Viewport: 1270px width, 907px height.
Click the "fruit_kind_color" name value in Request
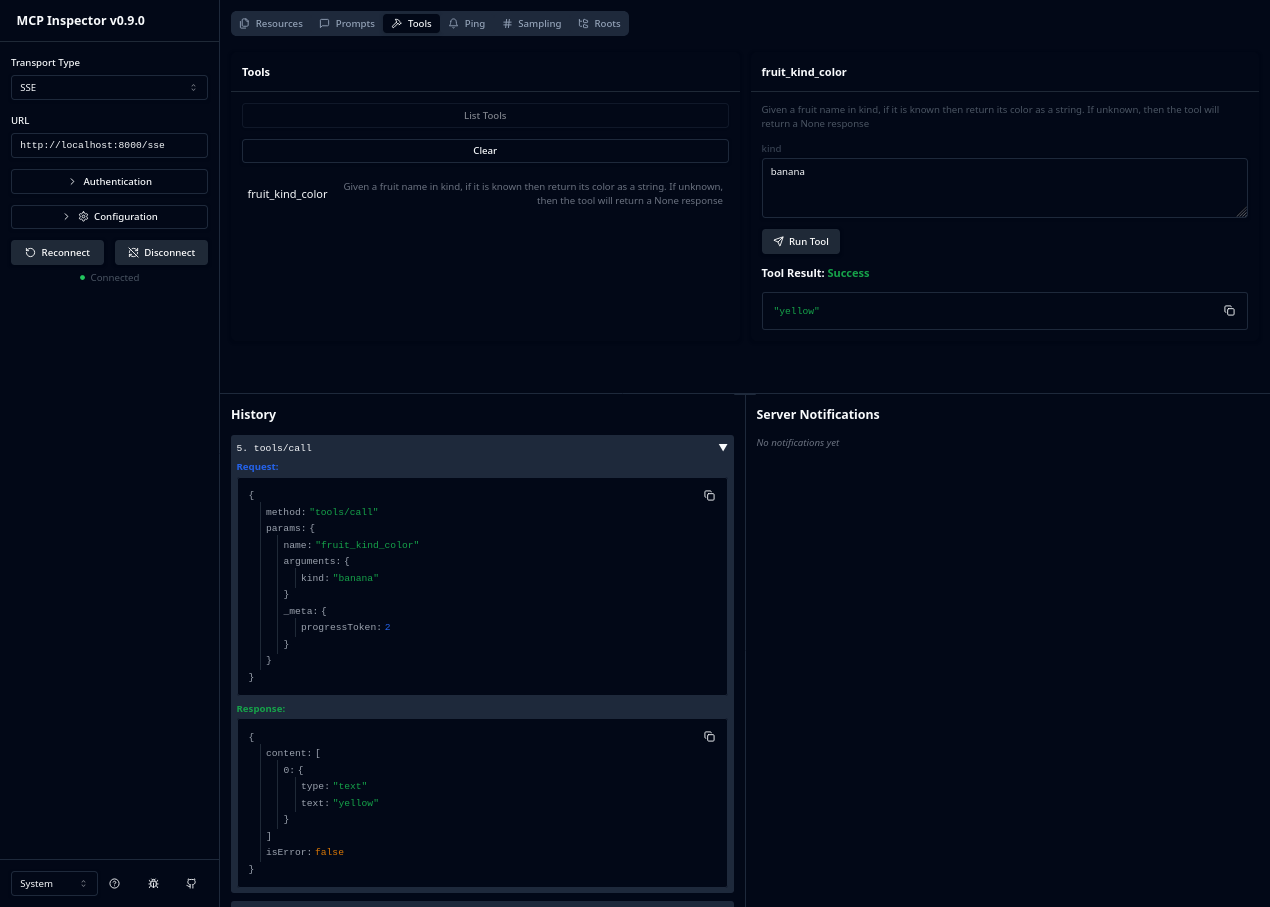[x=367, y=545]
